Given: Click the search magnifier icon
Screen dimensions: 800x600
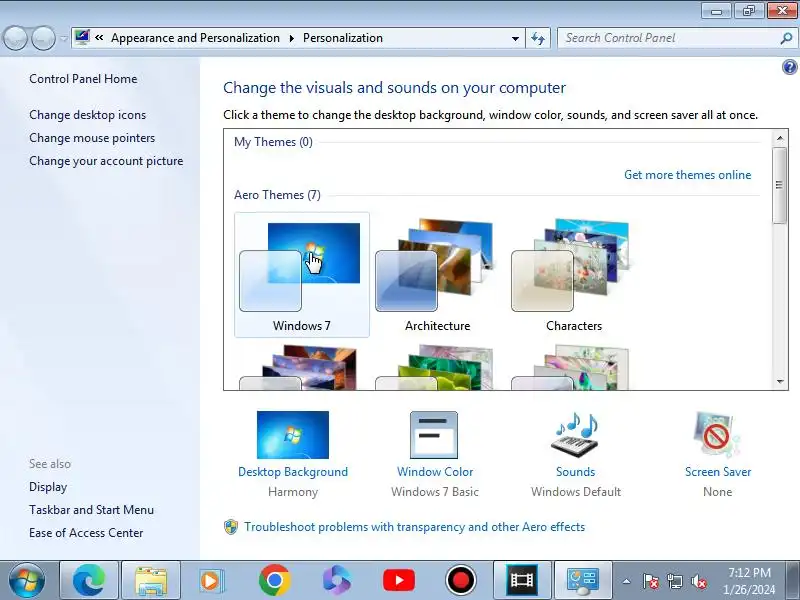Looking at the screenshot, I should 786,38.
